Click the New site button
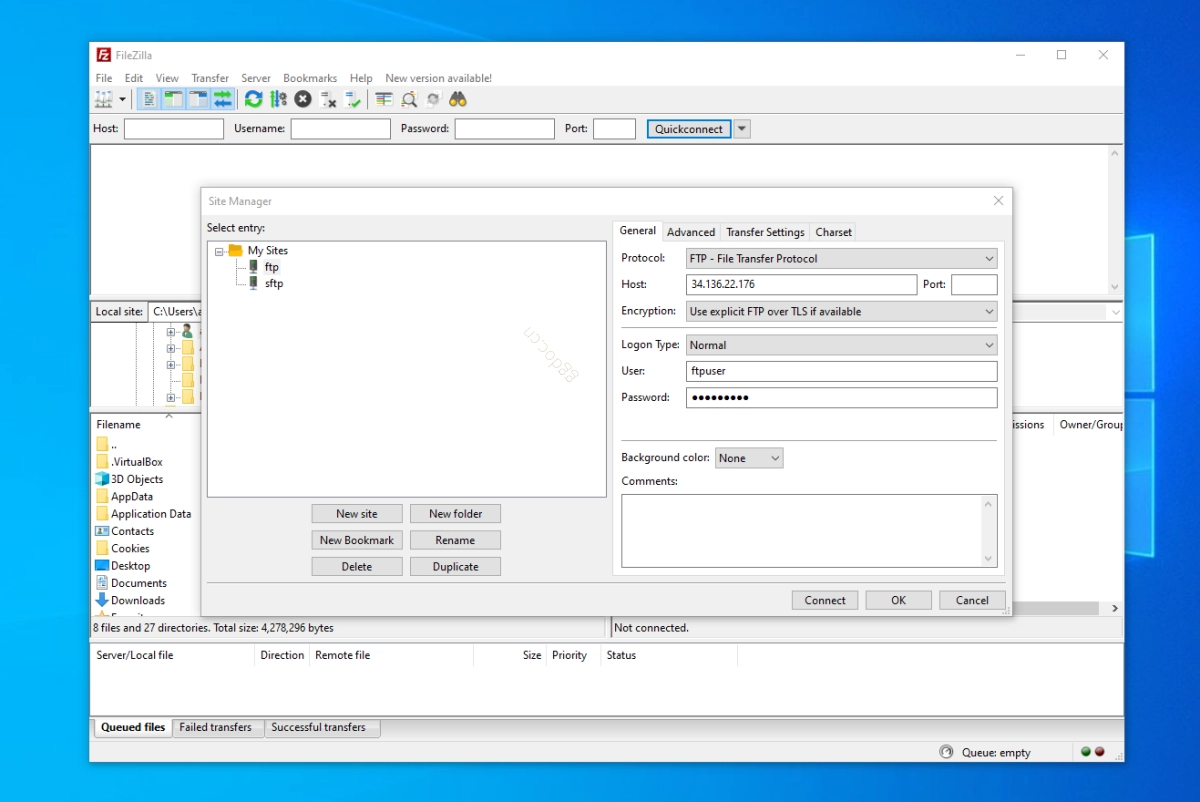The height and width of the screenshot is (802, 1200). 357,514
